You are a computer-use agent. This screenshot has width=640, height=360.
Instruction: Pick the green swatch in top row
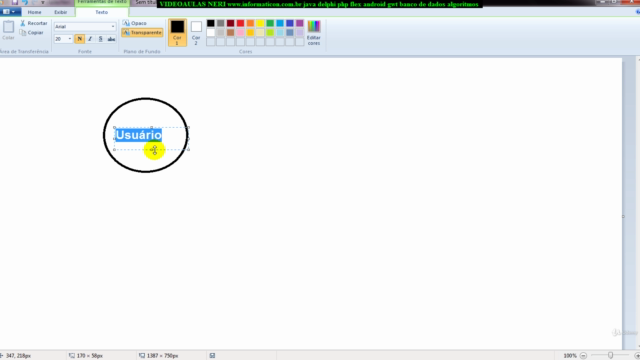(270, 23)
